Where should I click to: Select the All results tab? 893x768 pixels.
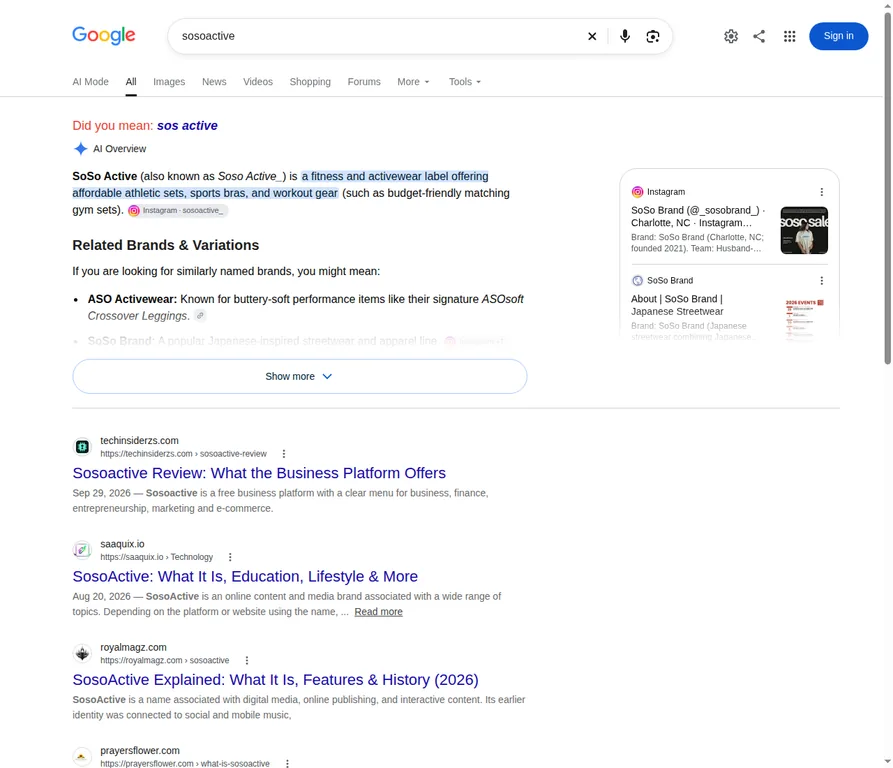[x=131, y=82]
